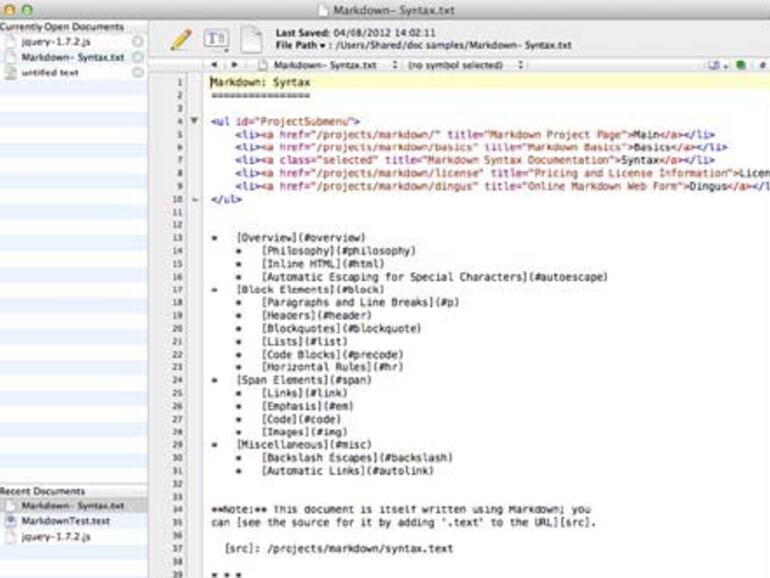
Task: Close jquery-1.7.2.js using its circle button
Action: pyautogui.click(x=137, y=42)
